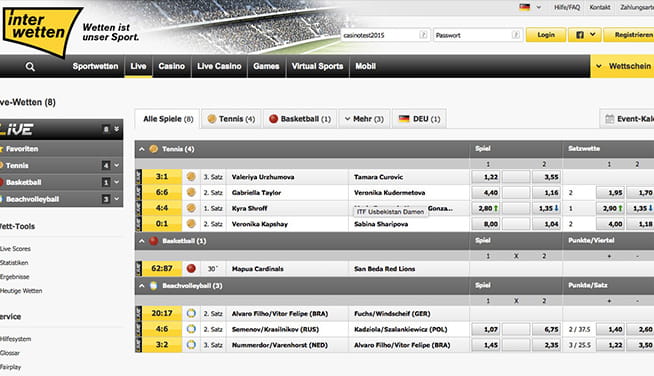Open Heutige Wetten link
The height and width of the screenshot is (376, 654).
[21, 291]
